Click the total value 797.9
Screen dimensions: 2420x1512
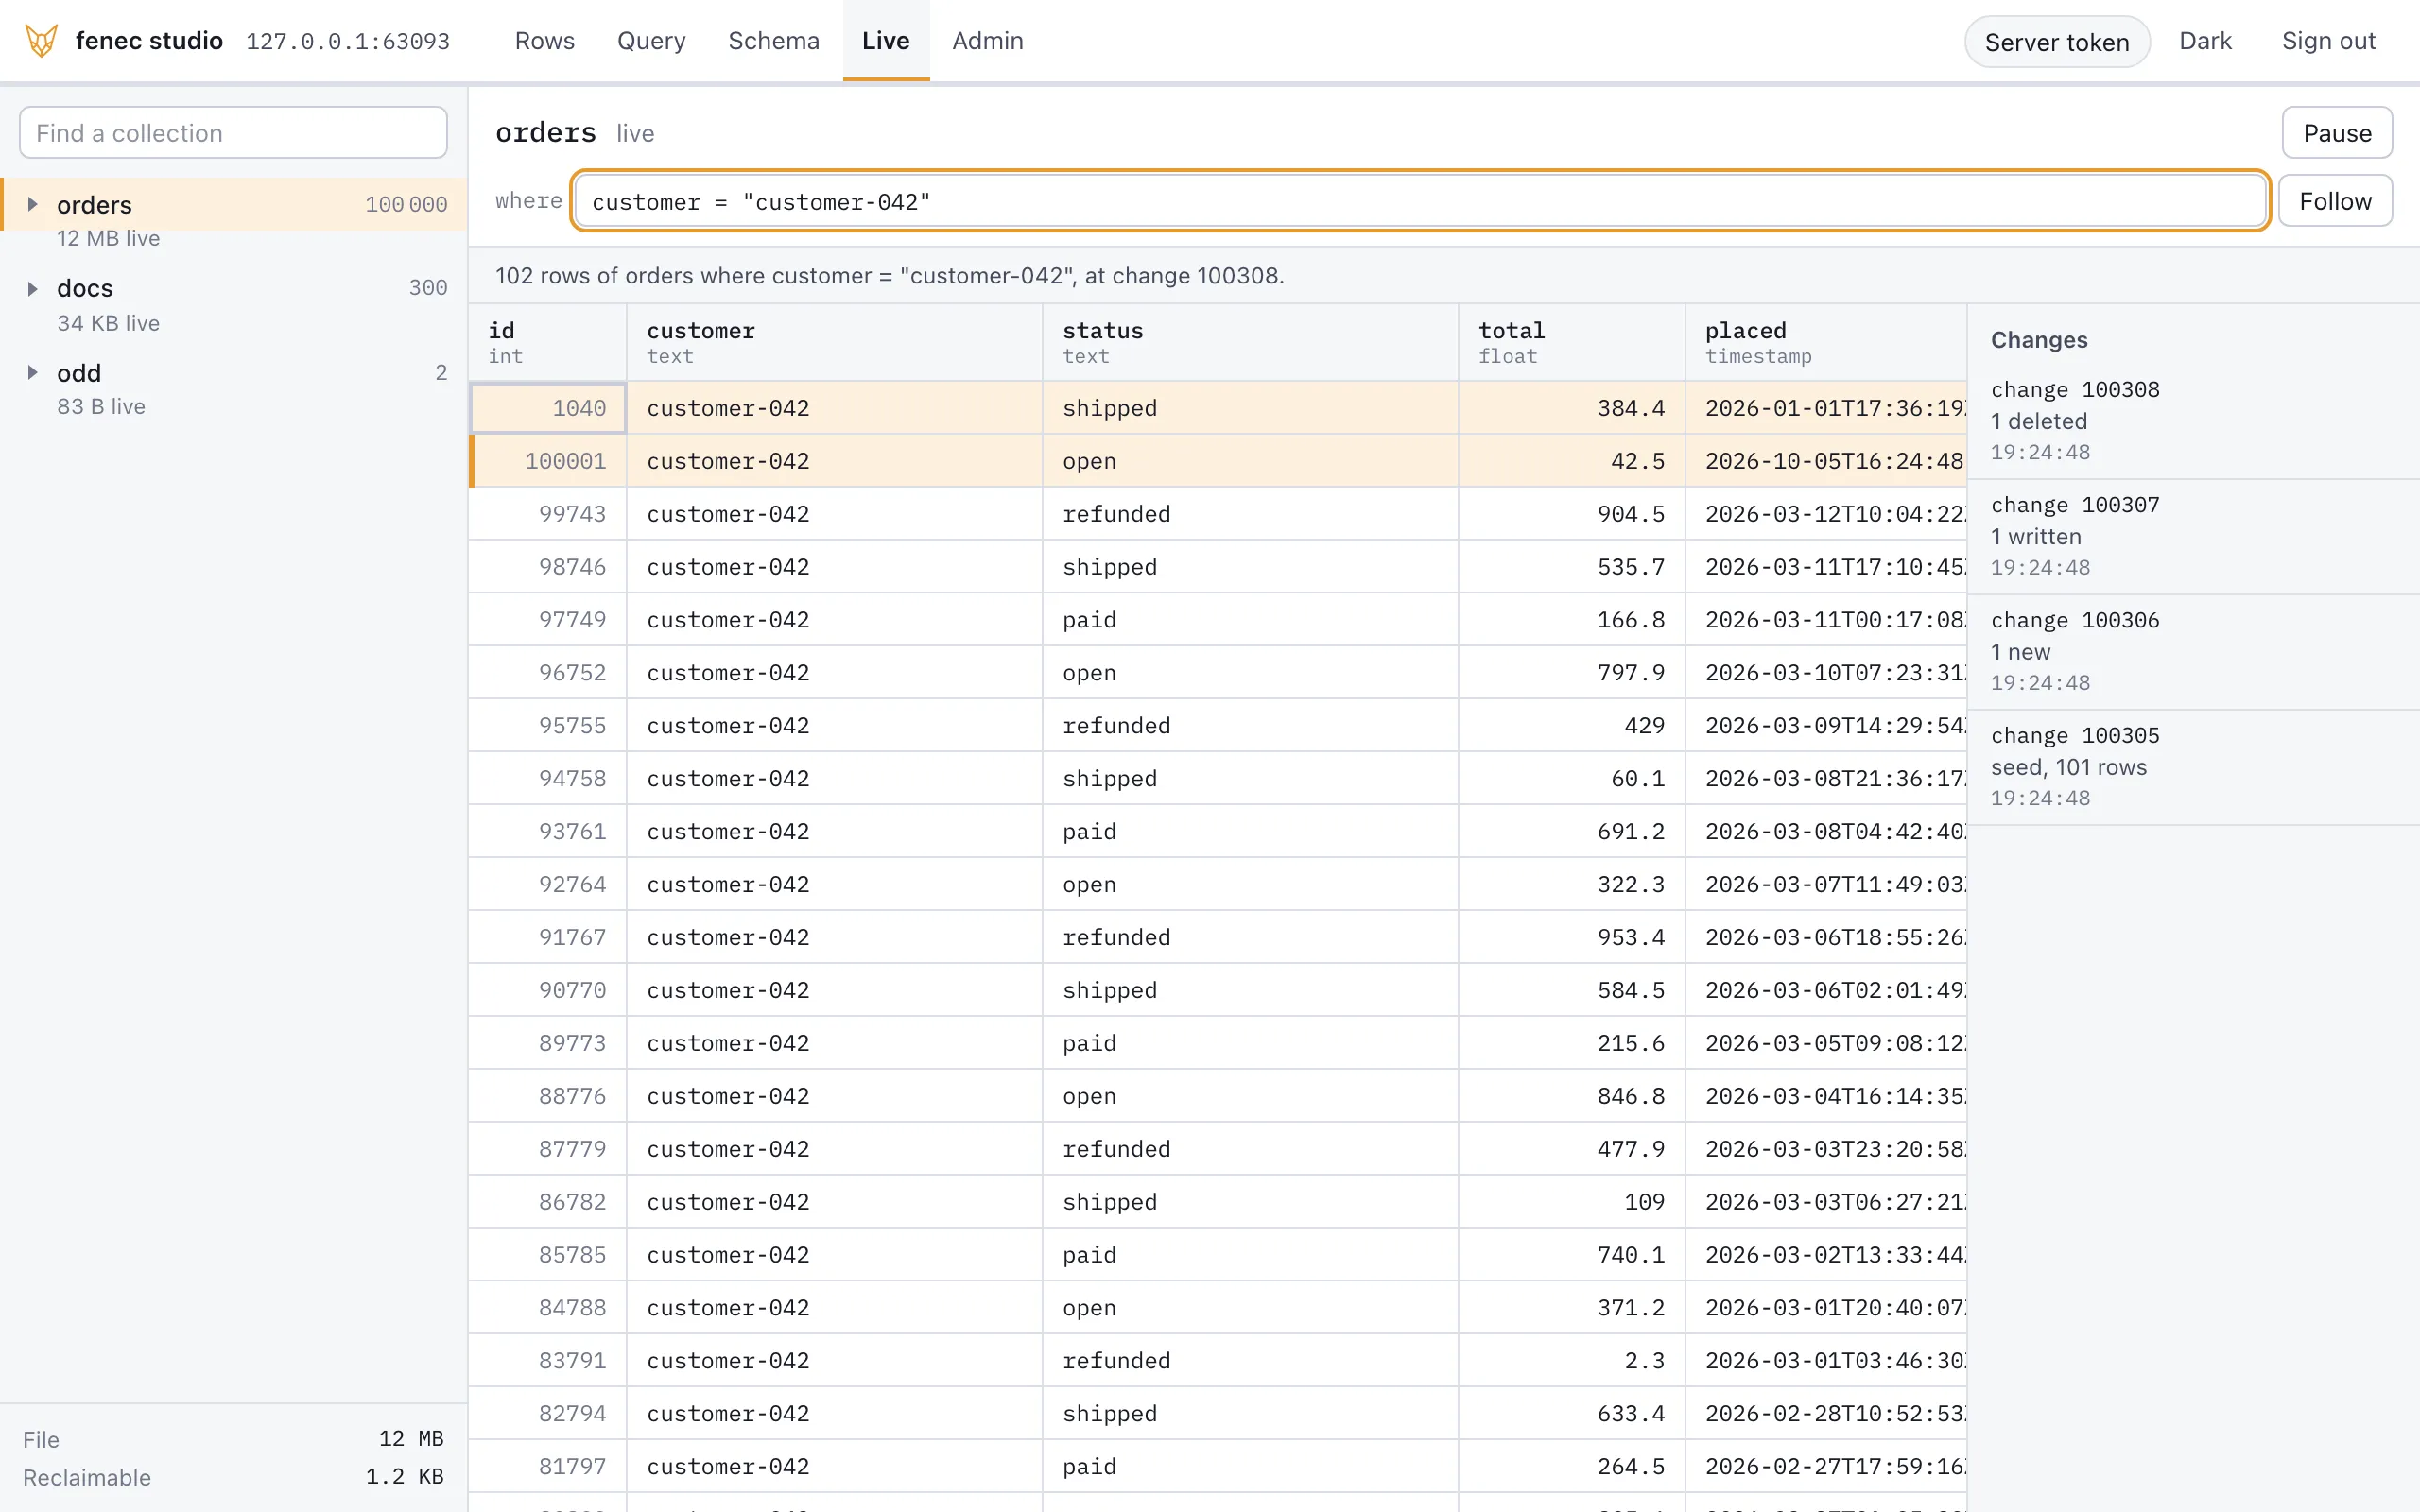pyautogui.click(x=1630, y=673)
